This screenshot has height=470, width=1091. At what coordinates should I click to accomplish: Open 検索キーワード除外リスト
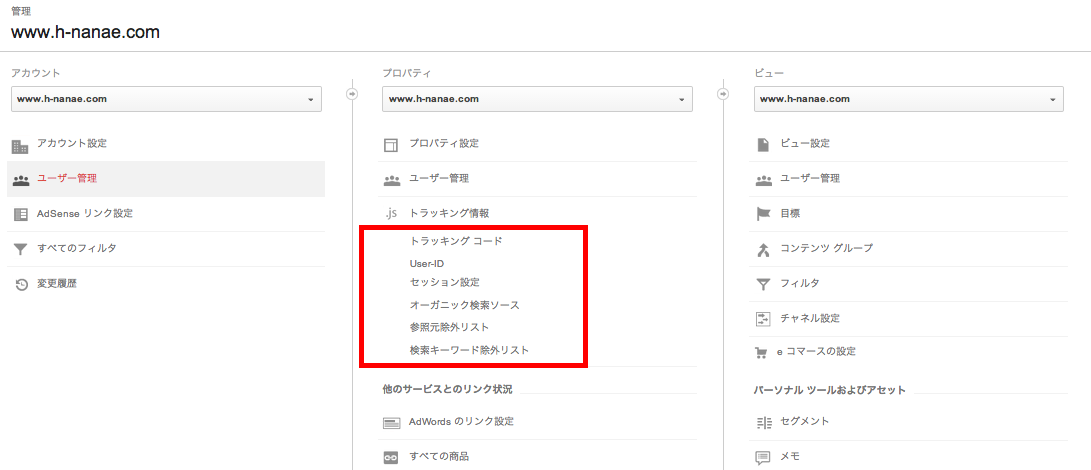coord(470,350)
